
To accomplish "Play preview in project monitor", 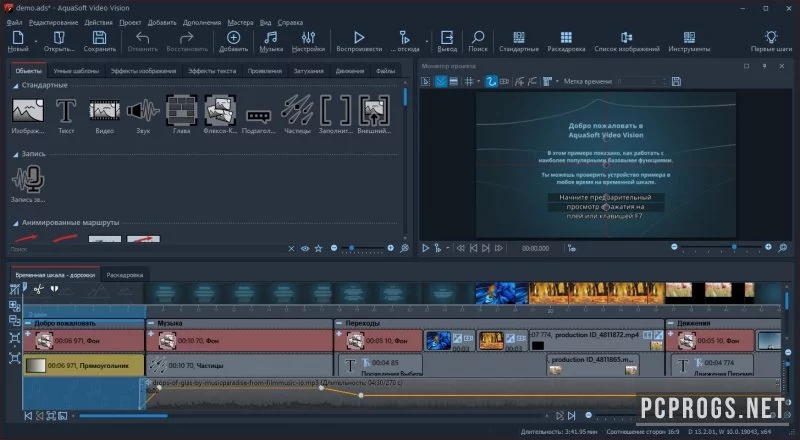I will (425, 248).
